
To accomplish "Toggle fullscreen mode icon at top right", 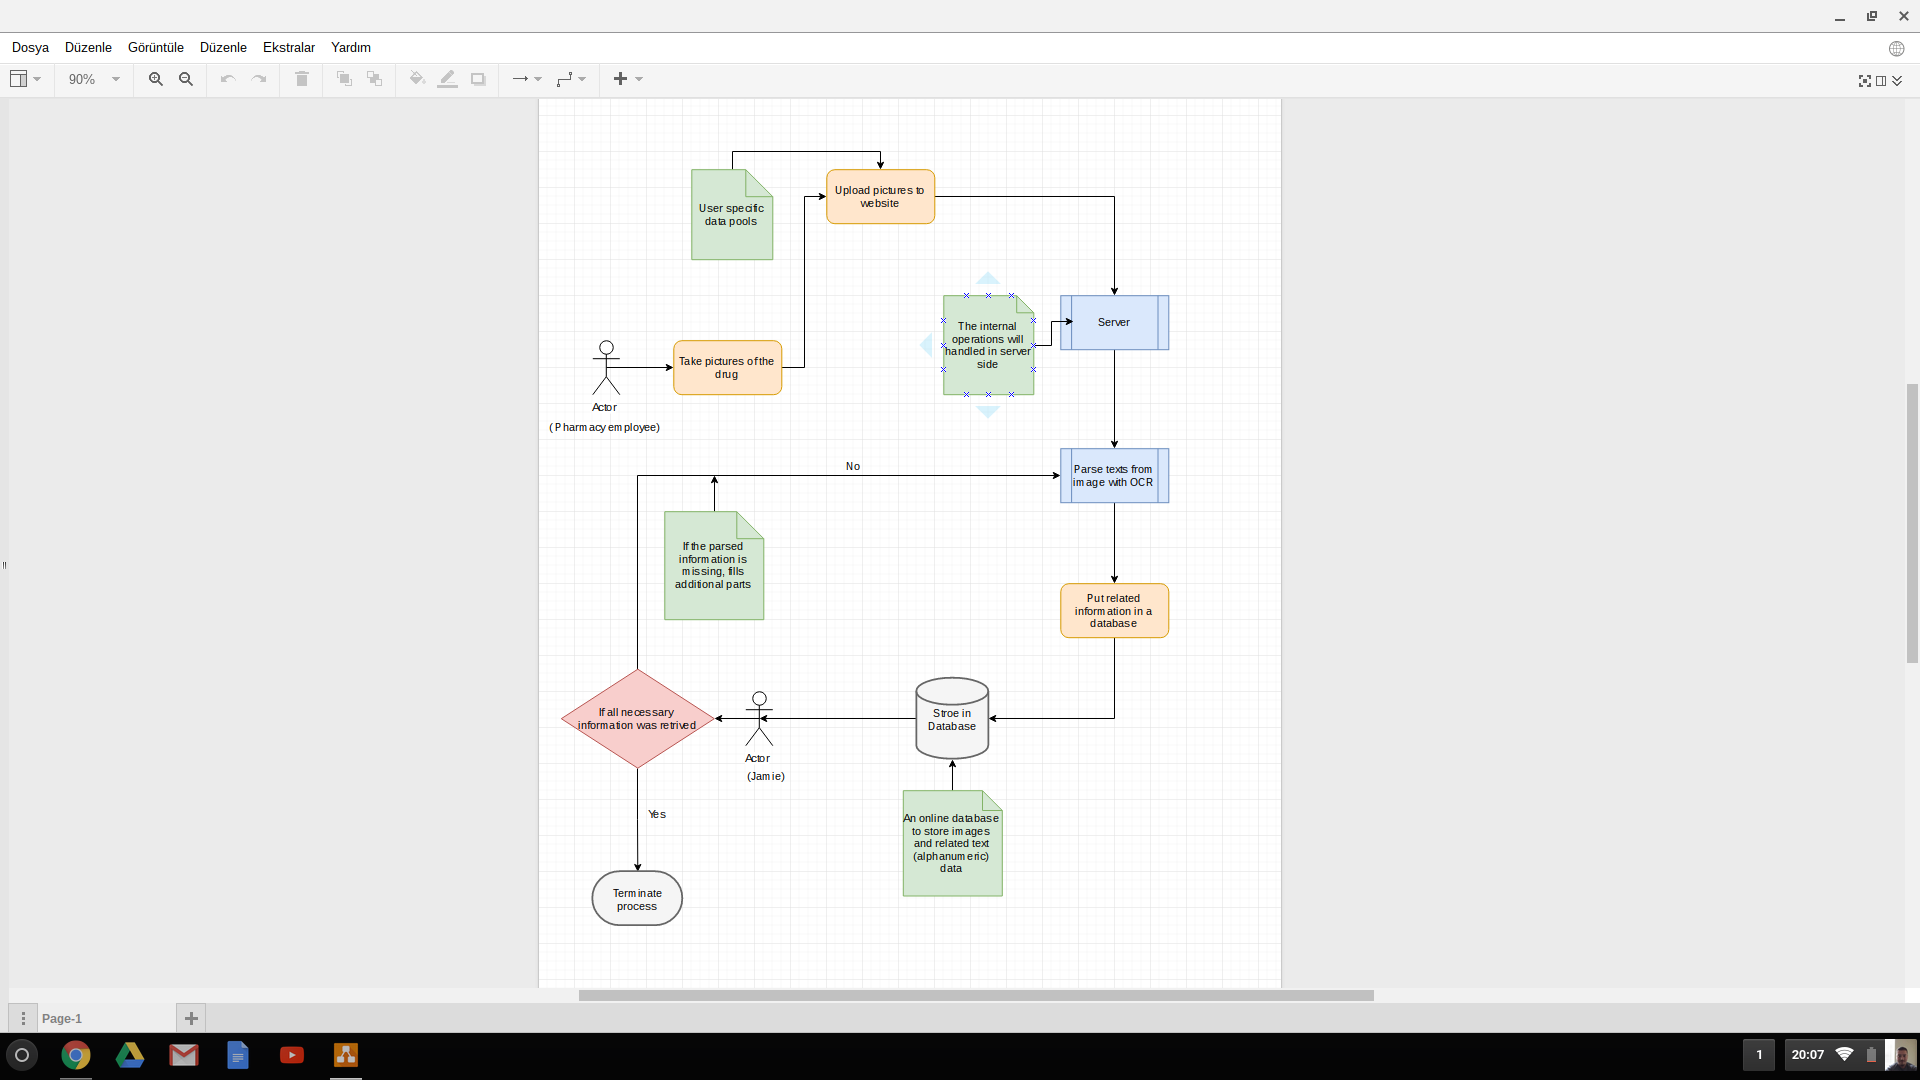I will (x=1864, y=80).
